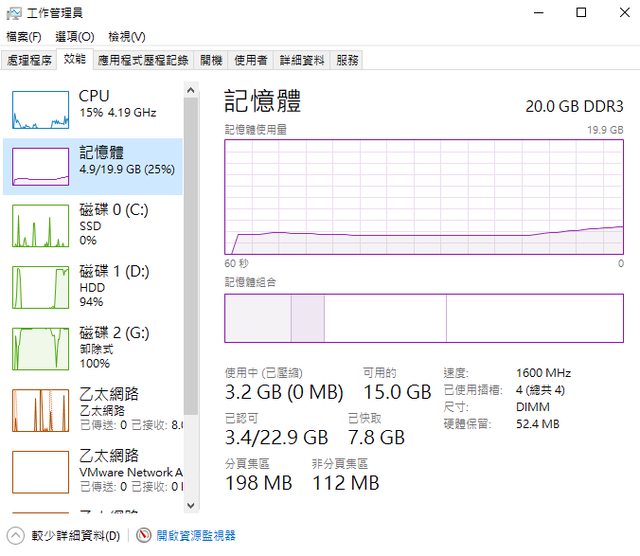Switch to the 詳細資料 tab
The height and width of the screenshot is (556, 640).
pos(302,60)
